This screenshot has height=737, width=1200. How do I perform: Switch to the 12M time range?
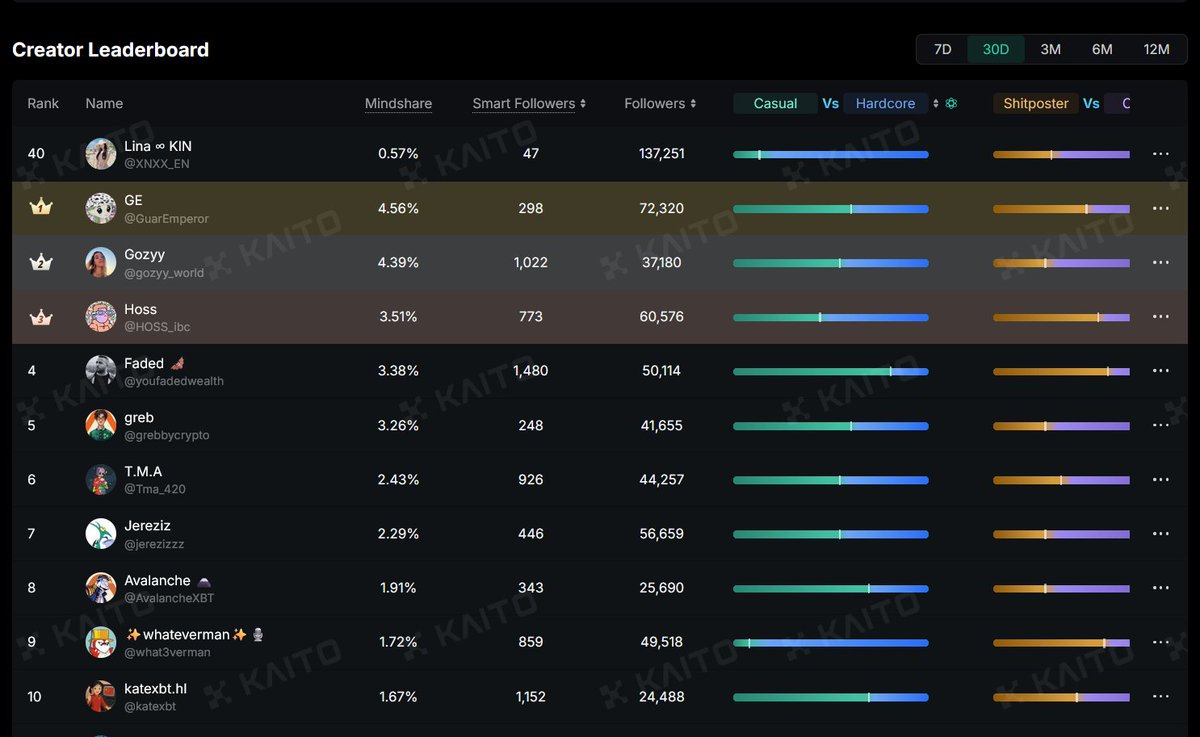pos(1156,49)
